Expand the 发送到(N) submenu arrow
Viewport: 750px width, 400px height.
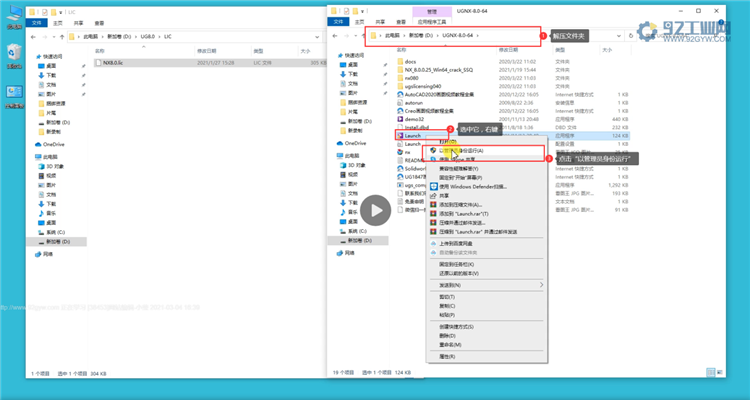coord(541,285)
